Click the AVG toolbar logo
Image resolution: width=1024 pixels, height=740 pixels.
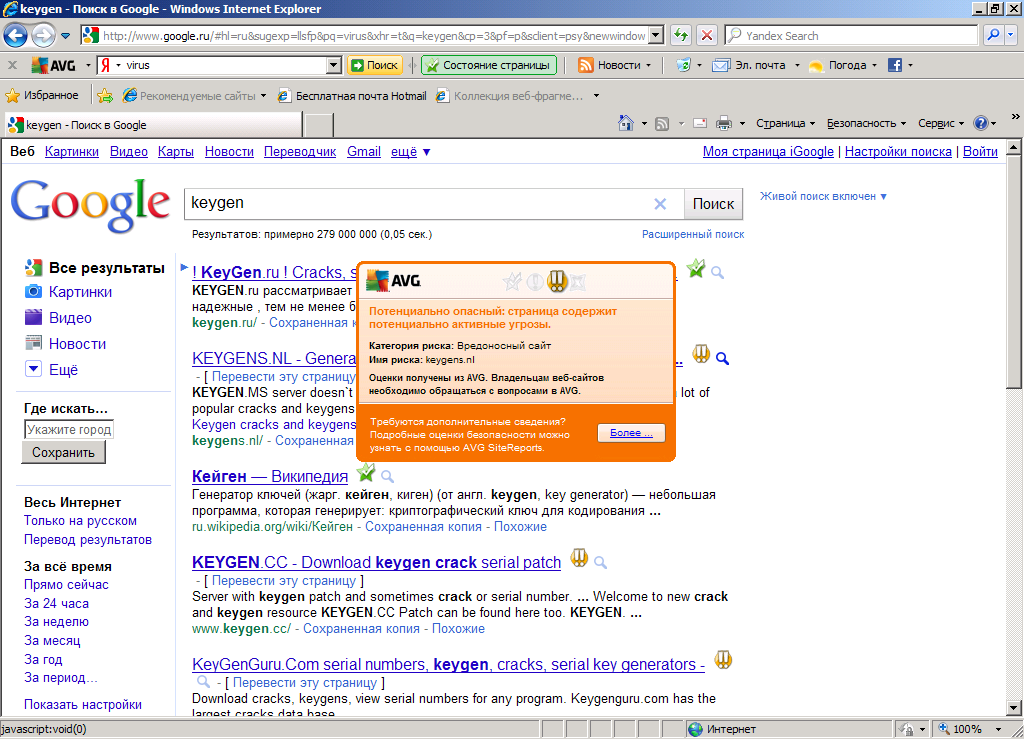coord(54,65)
